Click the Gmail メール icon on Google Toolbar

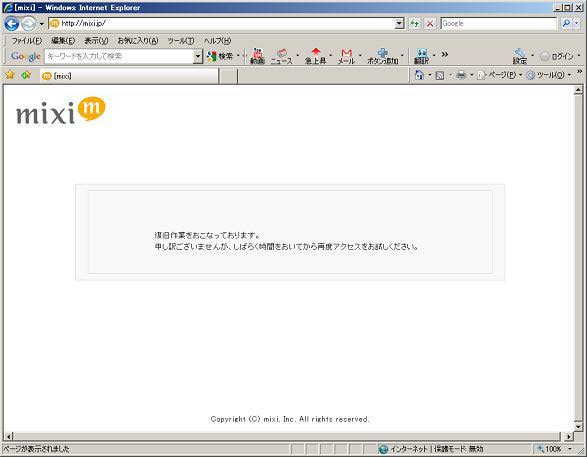click(x=347, y=56)
